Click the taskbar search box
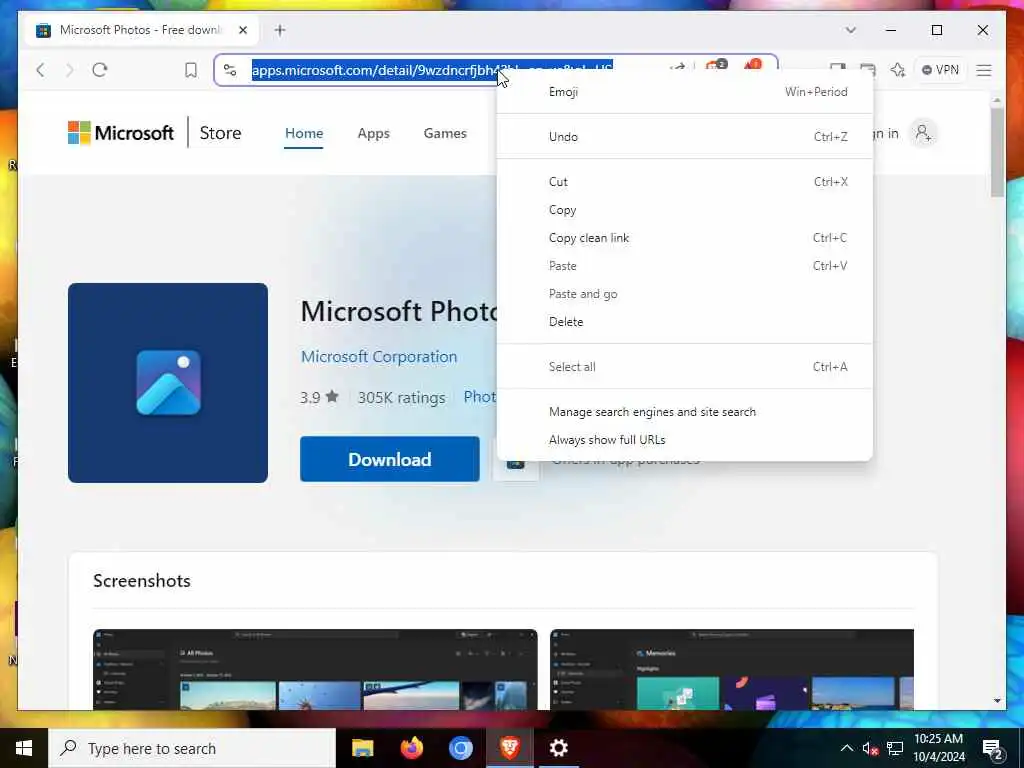The width and height of the screenshot is (1024, 768). (x=192, y=748)
